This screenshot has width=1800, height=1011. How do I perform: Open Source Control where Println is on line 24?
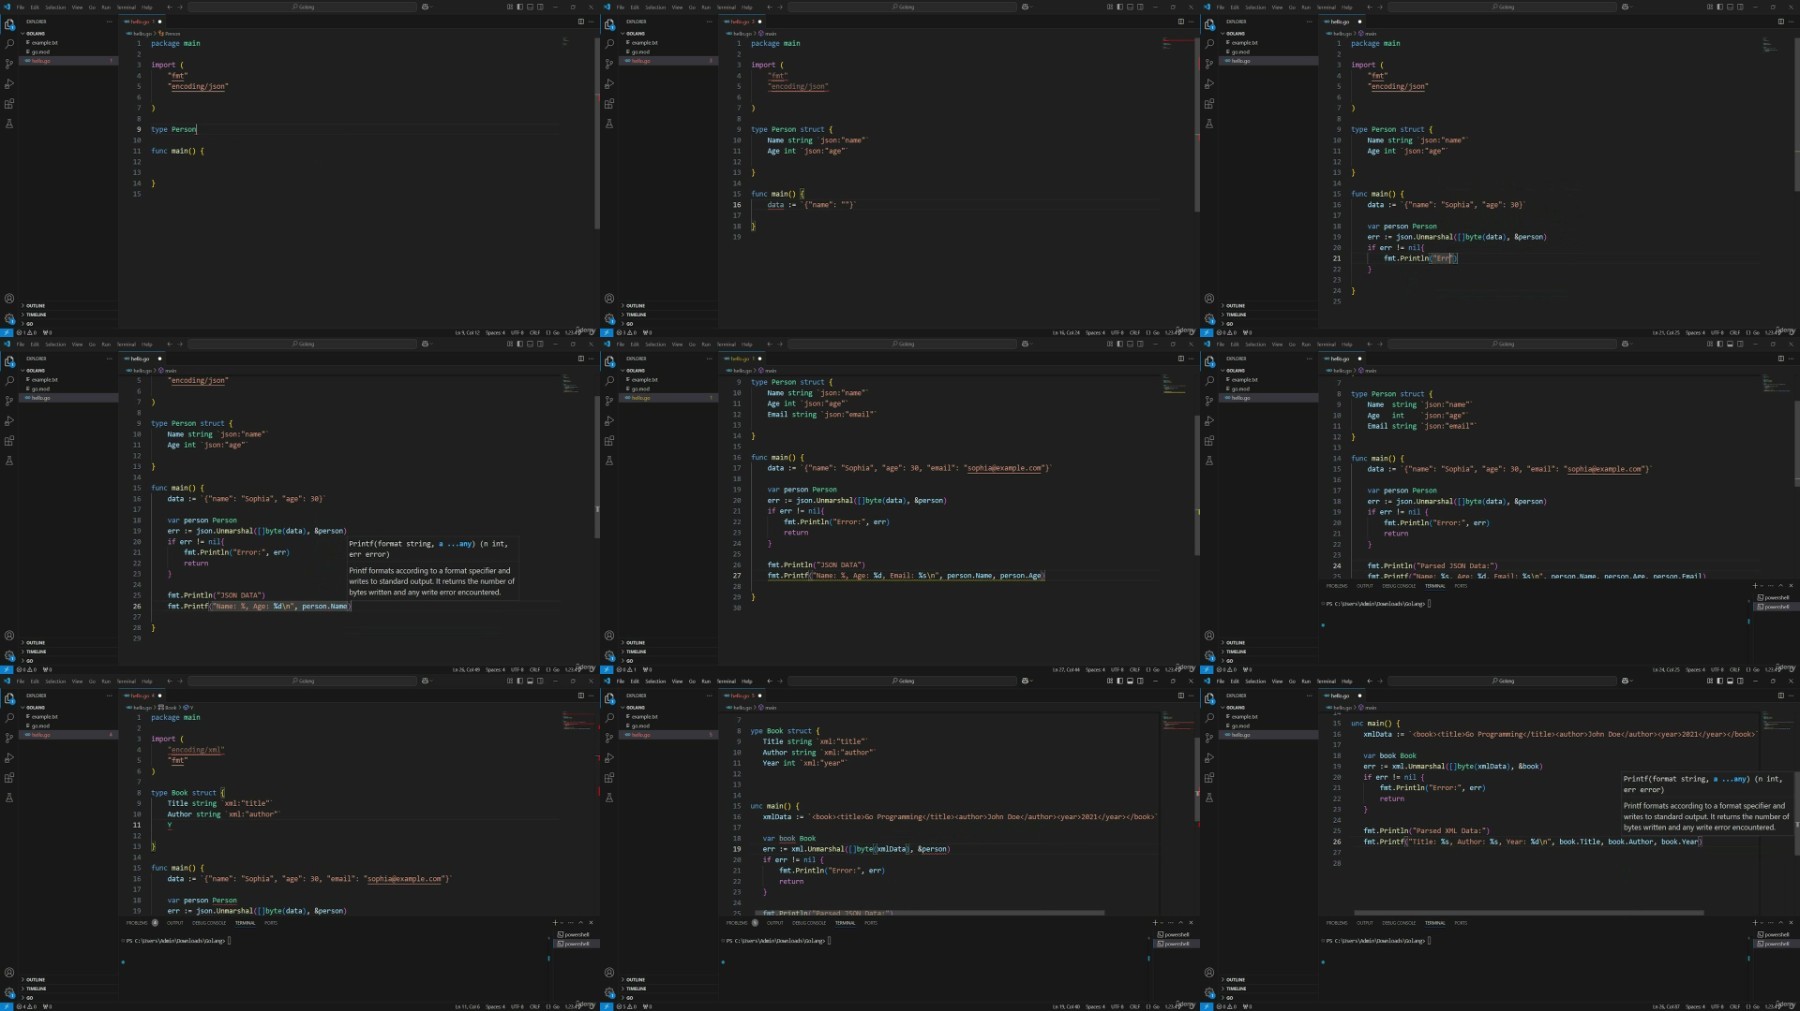click(x=1209, y=401)
